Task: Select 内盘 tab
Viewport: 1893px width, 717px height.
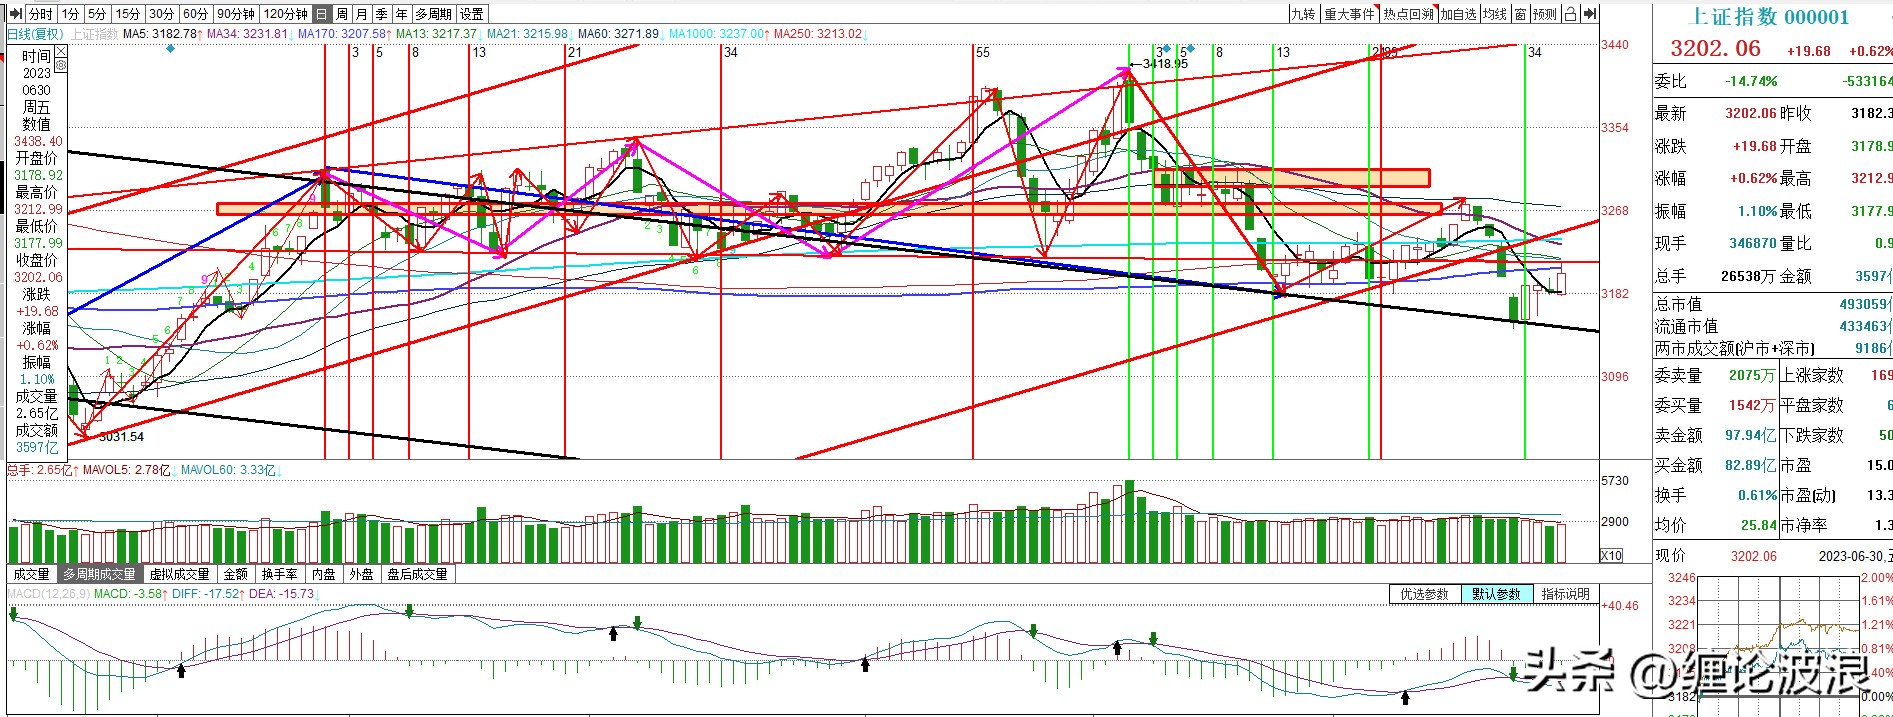Action: pyautogui.click(x=324, y=574)
